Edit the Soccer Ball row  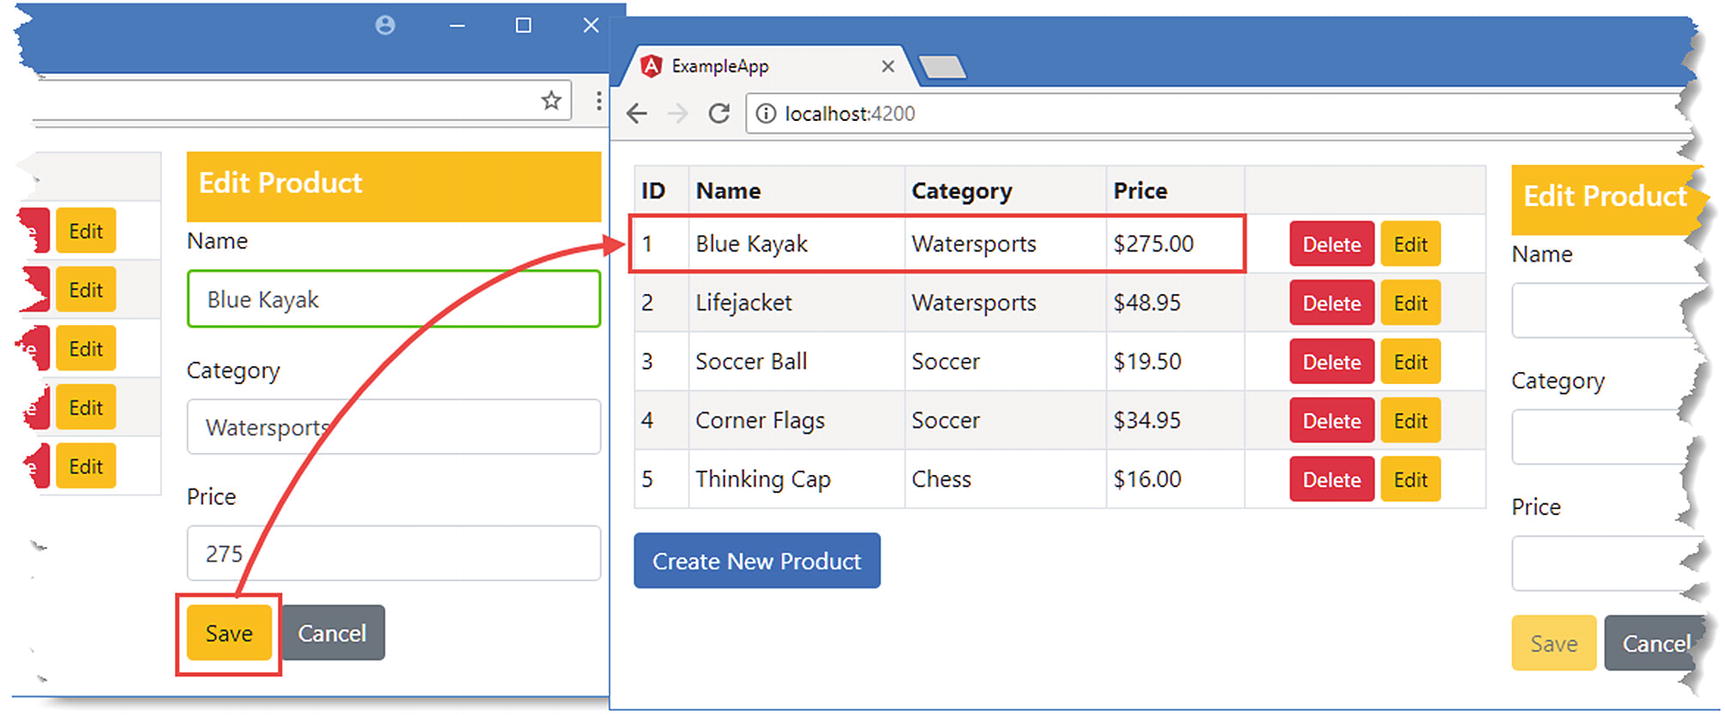click(x=1410, y=362)
